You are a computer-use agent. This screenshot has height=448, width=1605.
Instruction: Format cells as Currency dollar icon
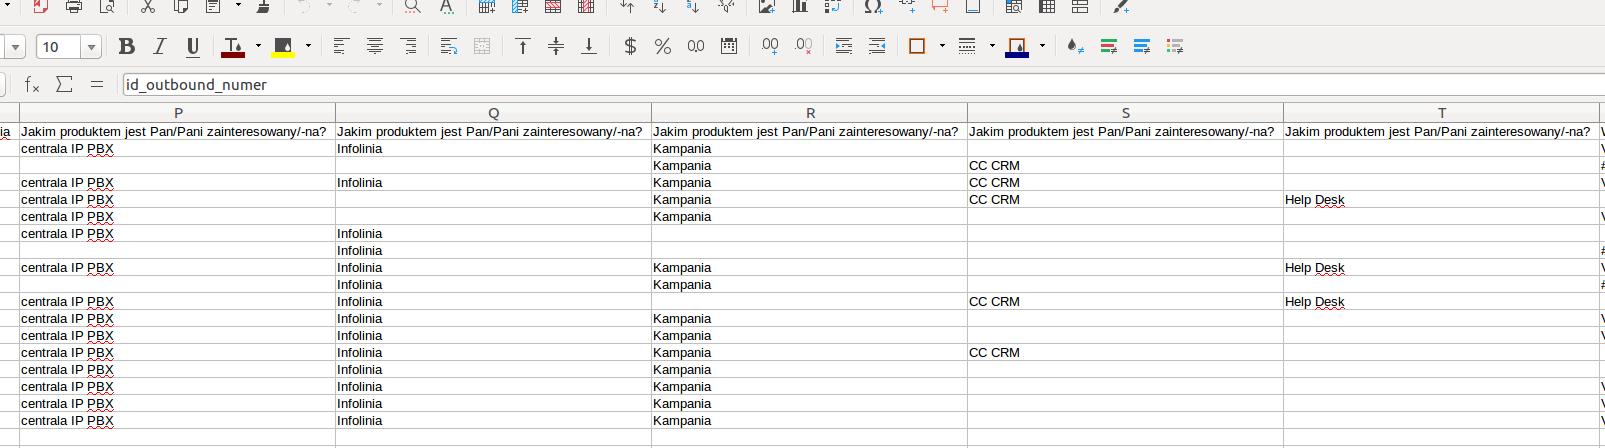pyautogui.click(x=630, y=46)
